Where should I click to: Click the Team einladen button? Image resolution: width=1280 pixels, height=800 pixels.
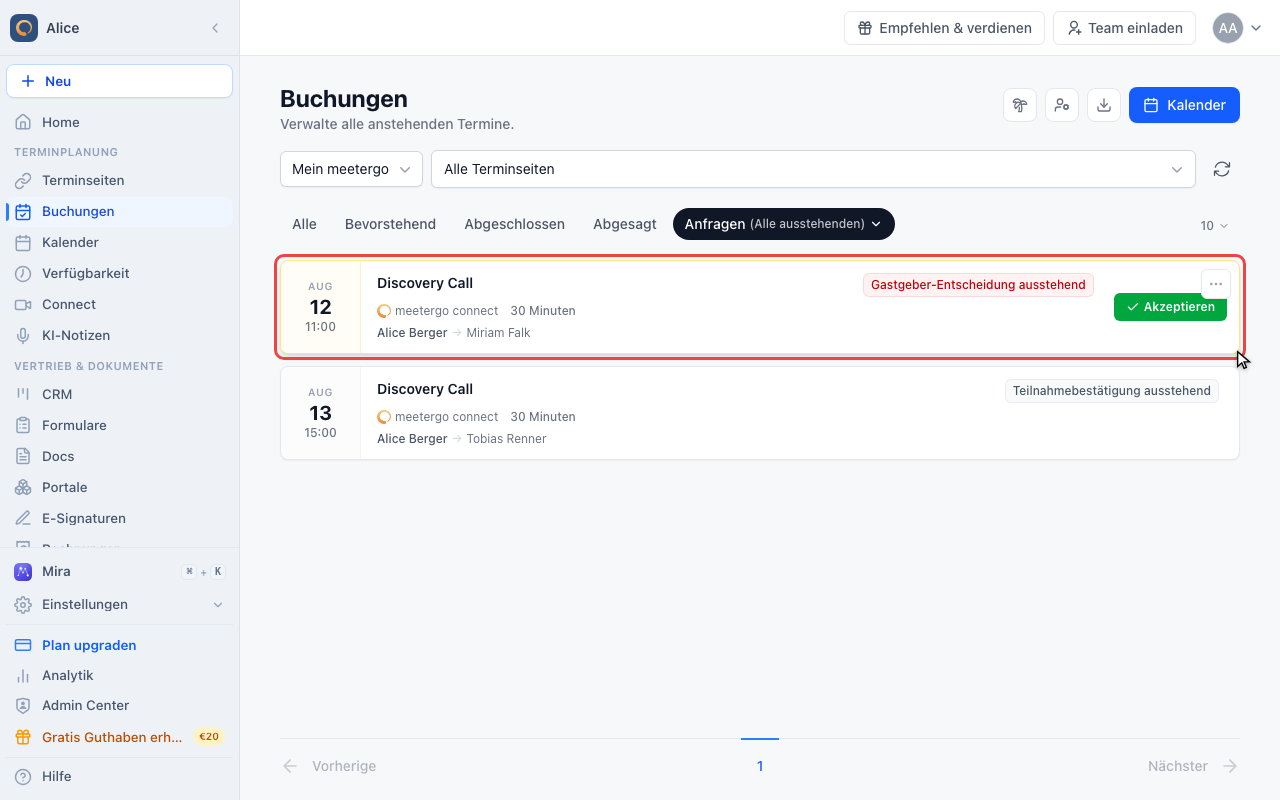coord(1124,28)
